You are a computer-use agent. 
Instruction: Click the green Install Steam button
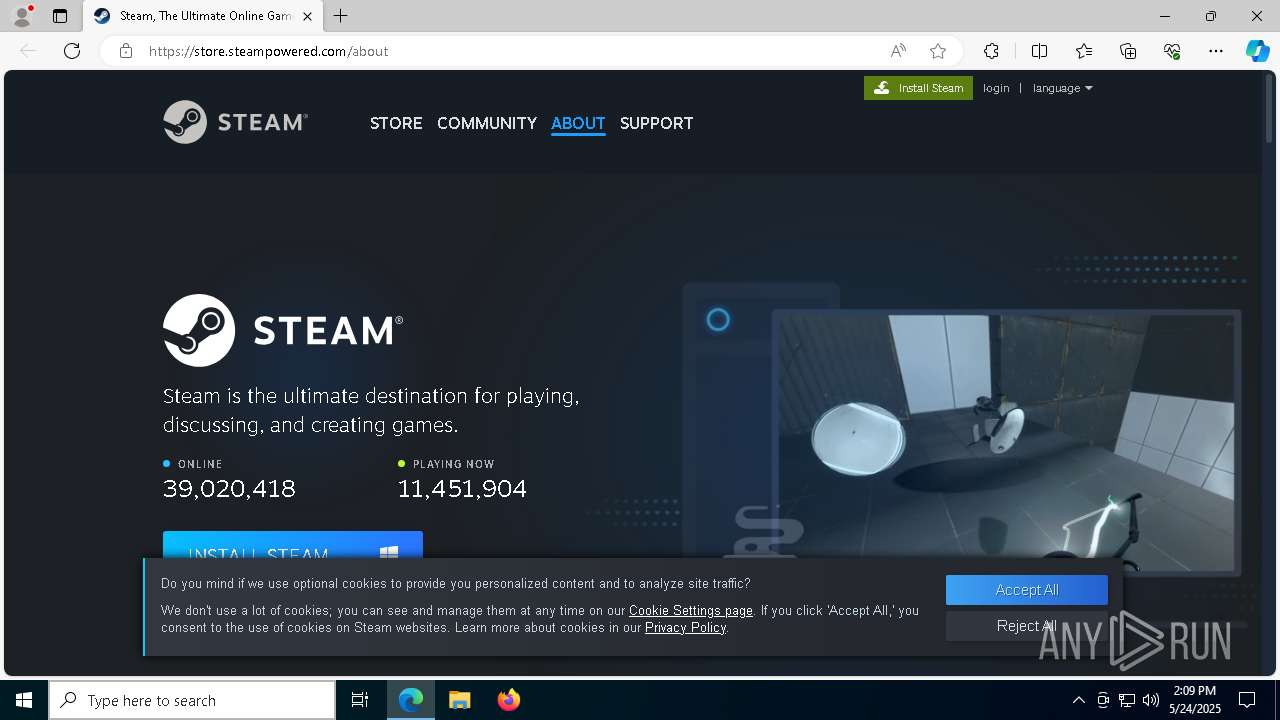(918, 88)
